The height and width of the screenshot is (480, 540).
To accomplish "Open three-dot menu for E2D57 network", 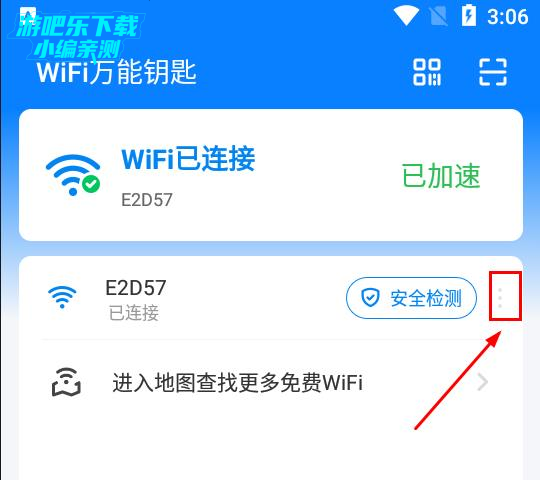I will tap(500, 298).
